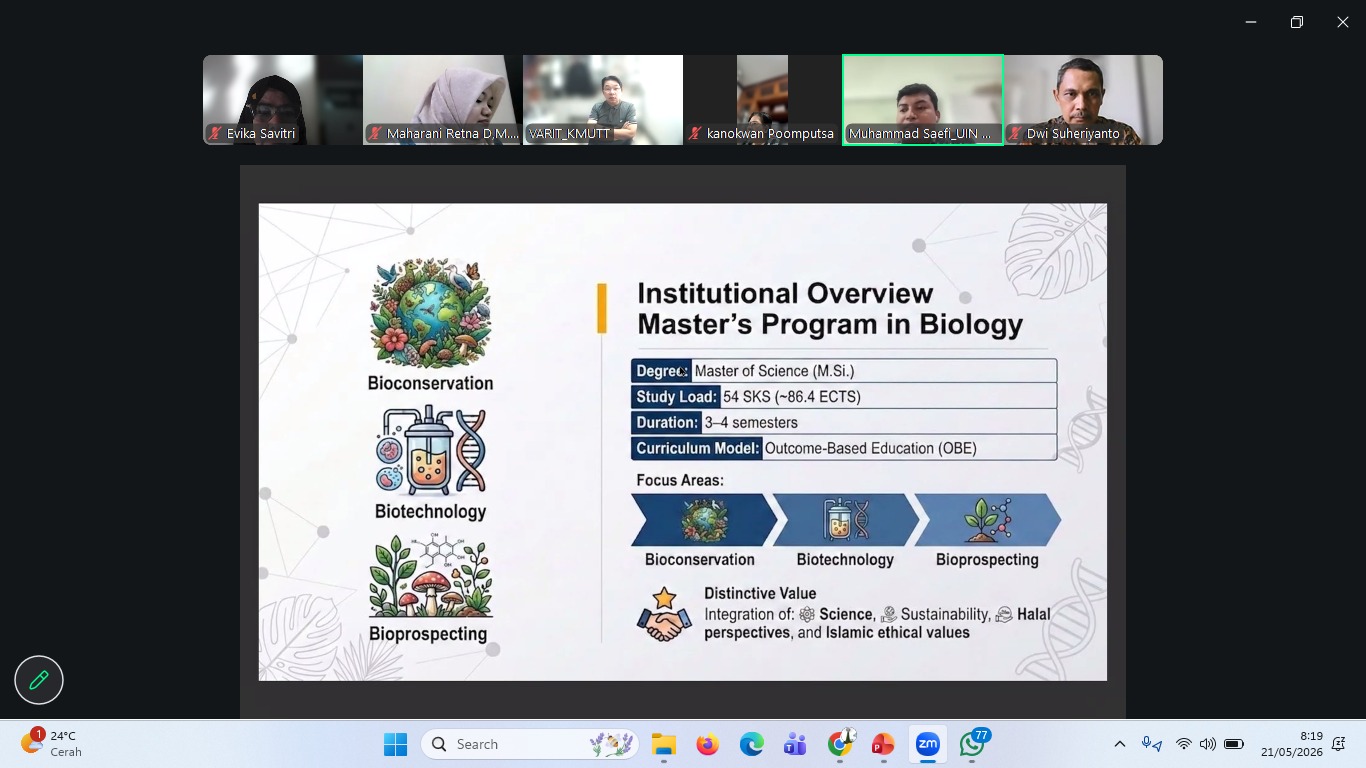Screen dimensions: 1366x768
Task: Click the microphone and location in-use tray icon
Action: point(1152,744)
